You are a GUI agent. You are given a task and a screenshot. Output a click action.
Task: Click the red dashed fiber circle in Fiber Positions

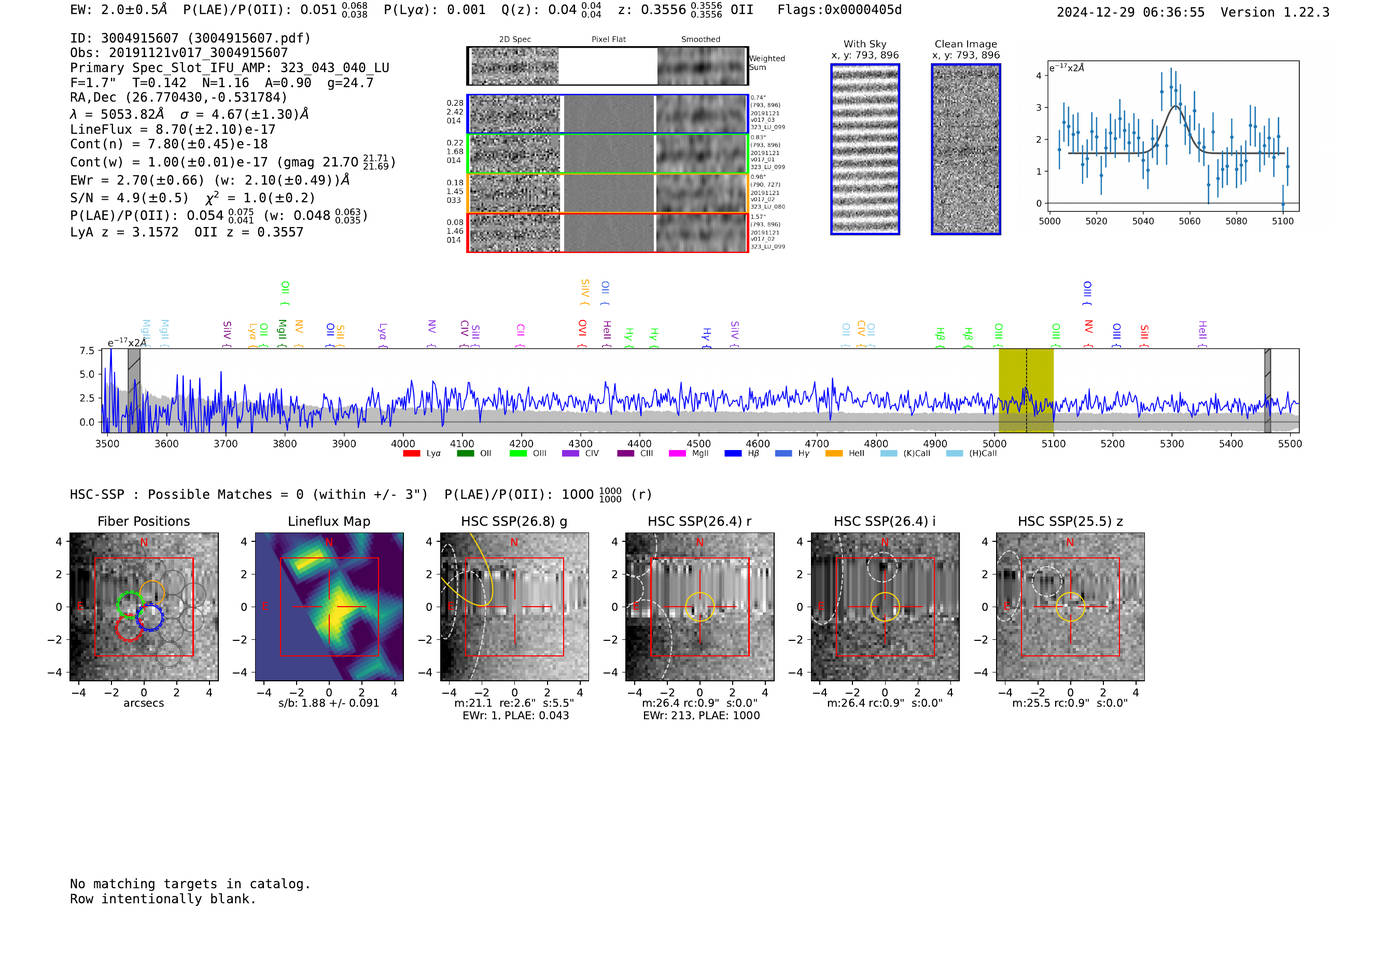pyautogui.click(x=128, y=627)
